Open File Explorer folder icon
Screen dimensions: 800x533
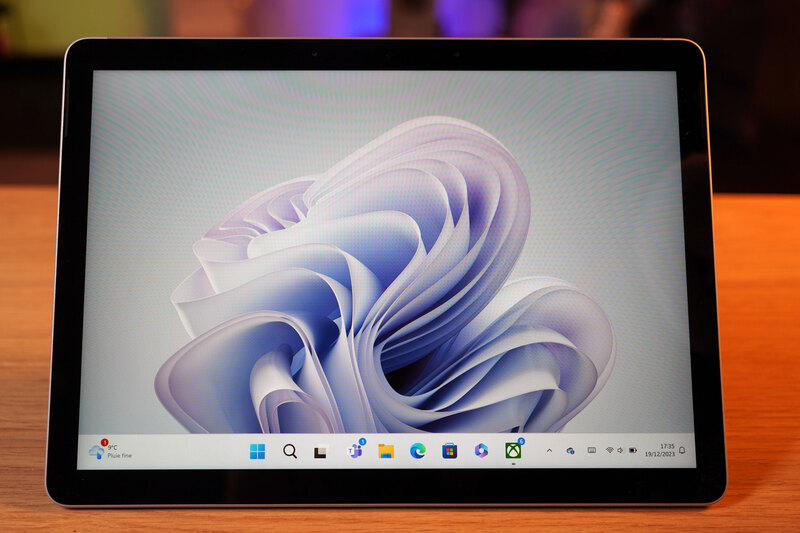[x=386, y=451]
